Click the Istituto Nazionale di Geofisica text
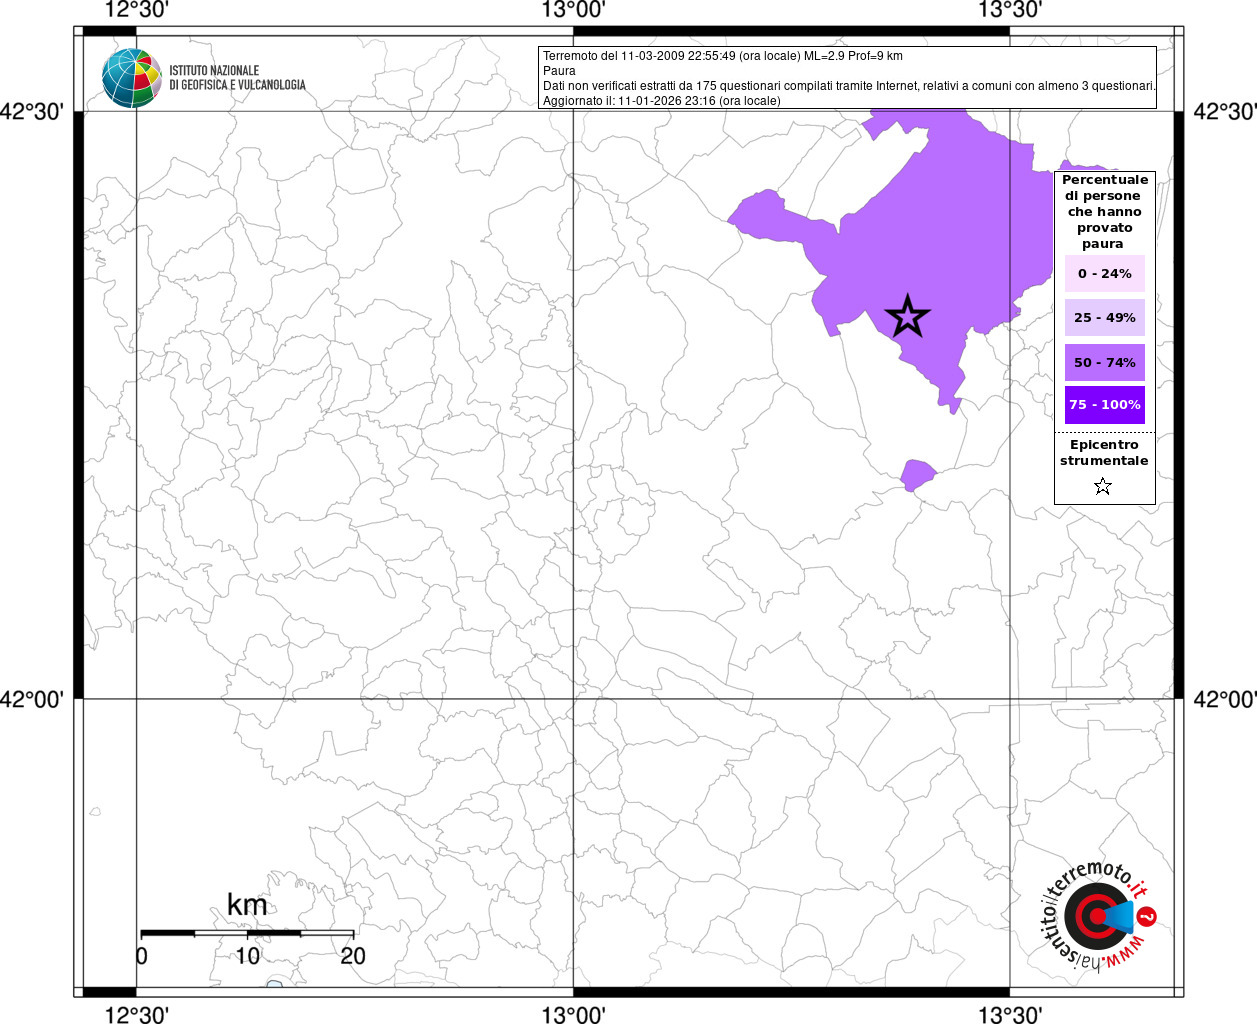Image resolution: width=1257 pixels, height=1024 pixels. coord(237,78)
